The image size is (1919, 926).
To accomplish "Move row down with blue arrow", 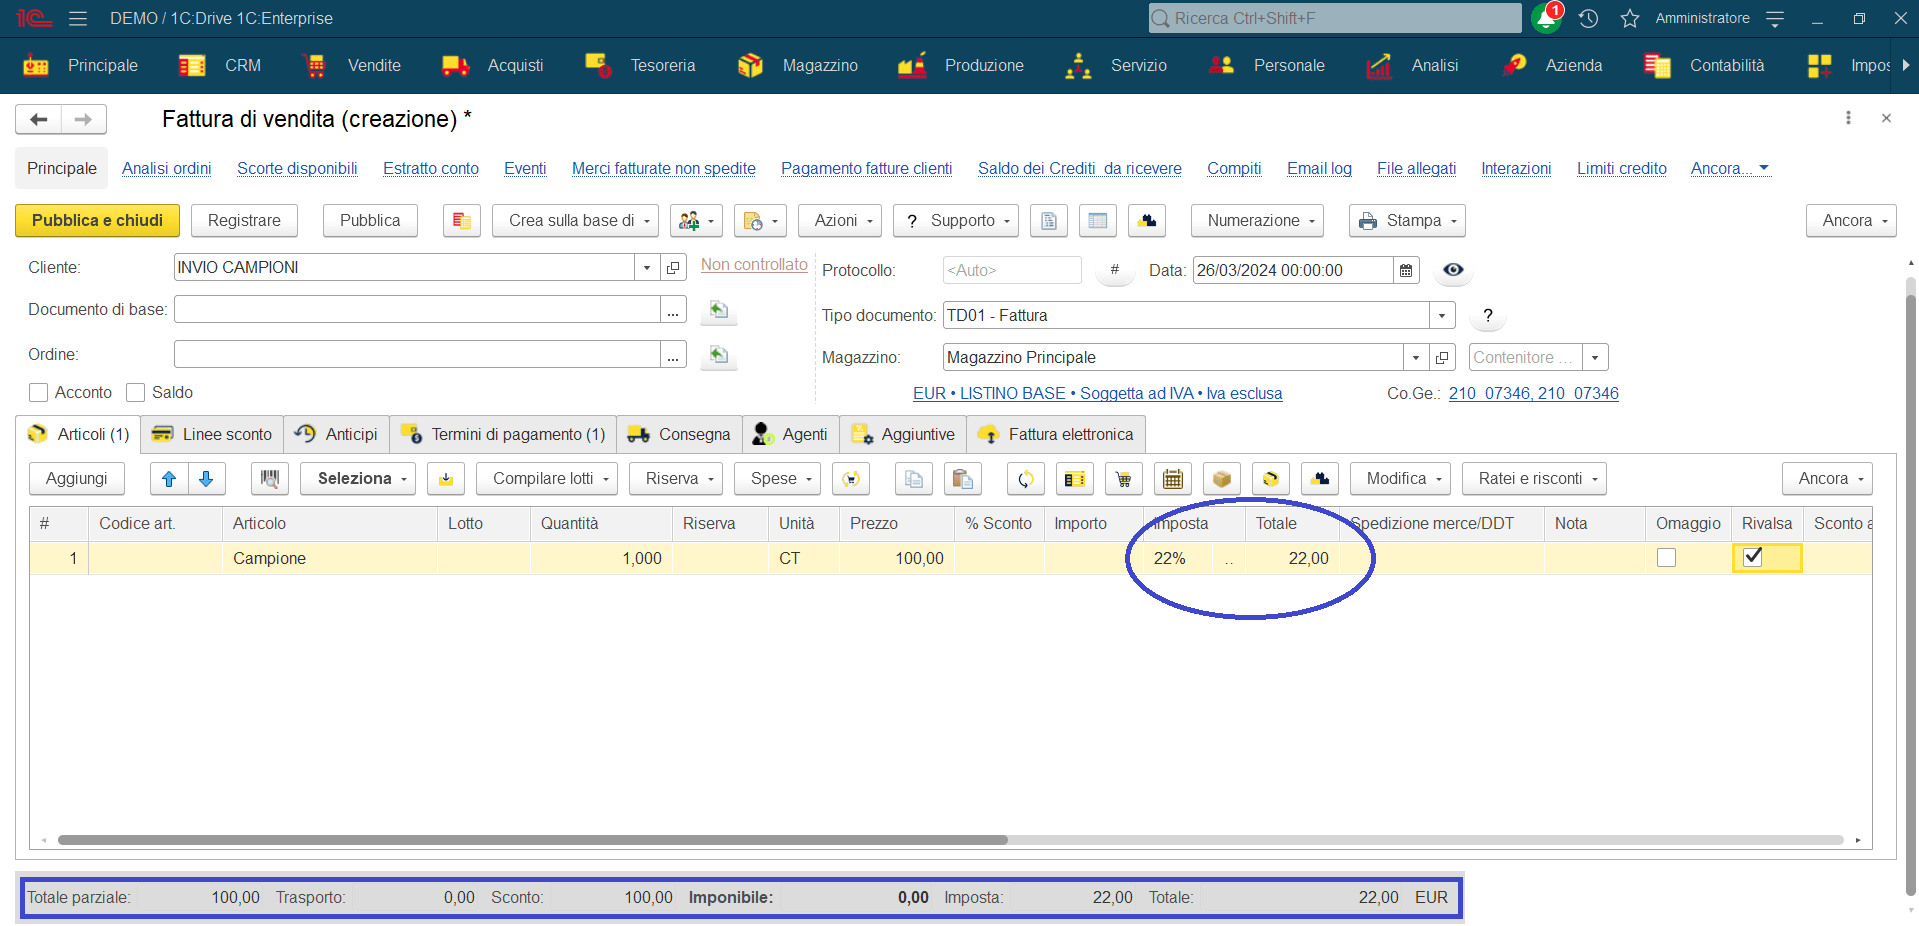I will pyautogui.click(x=206, y=479).
